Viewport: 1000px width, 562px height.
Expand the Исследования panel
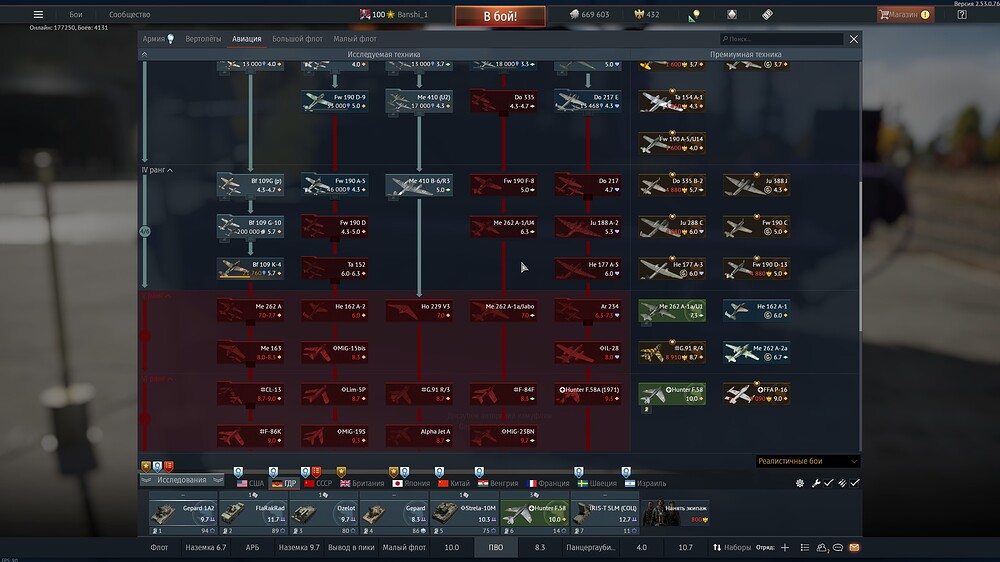182,480
